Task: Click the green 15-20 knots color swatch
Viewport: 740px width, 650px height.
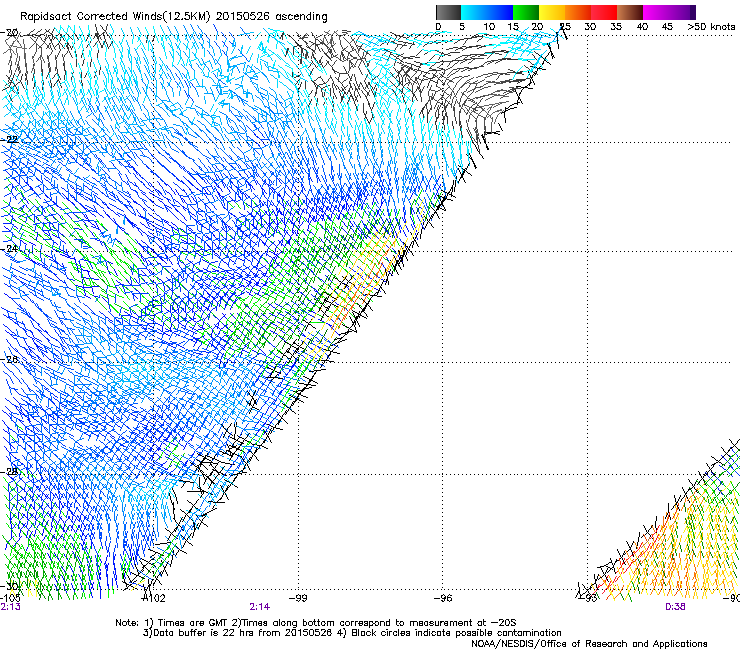Action: coord(526,12)
